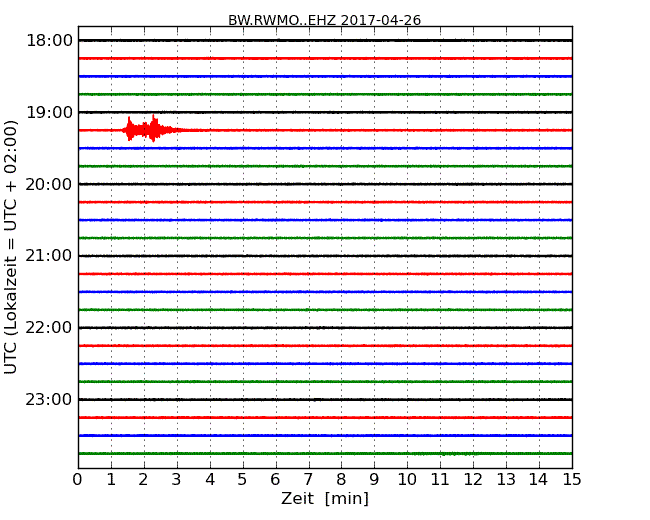The height and width of the screenshot is (520, 650).
Task: Select the 15 tick on the minute axis
Action: click(572, 480)
